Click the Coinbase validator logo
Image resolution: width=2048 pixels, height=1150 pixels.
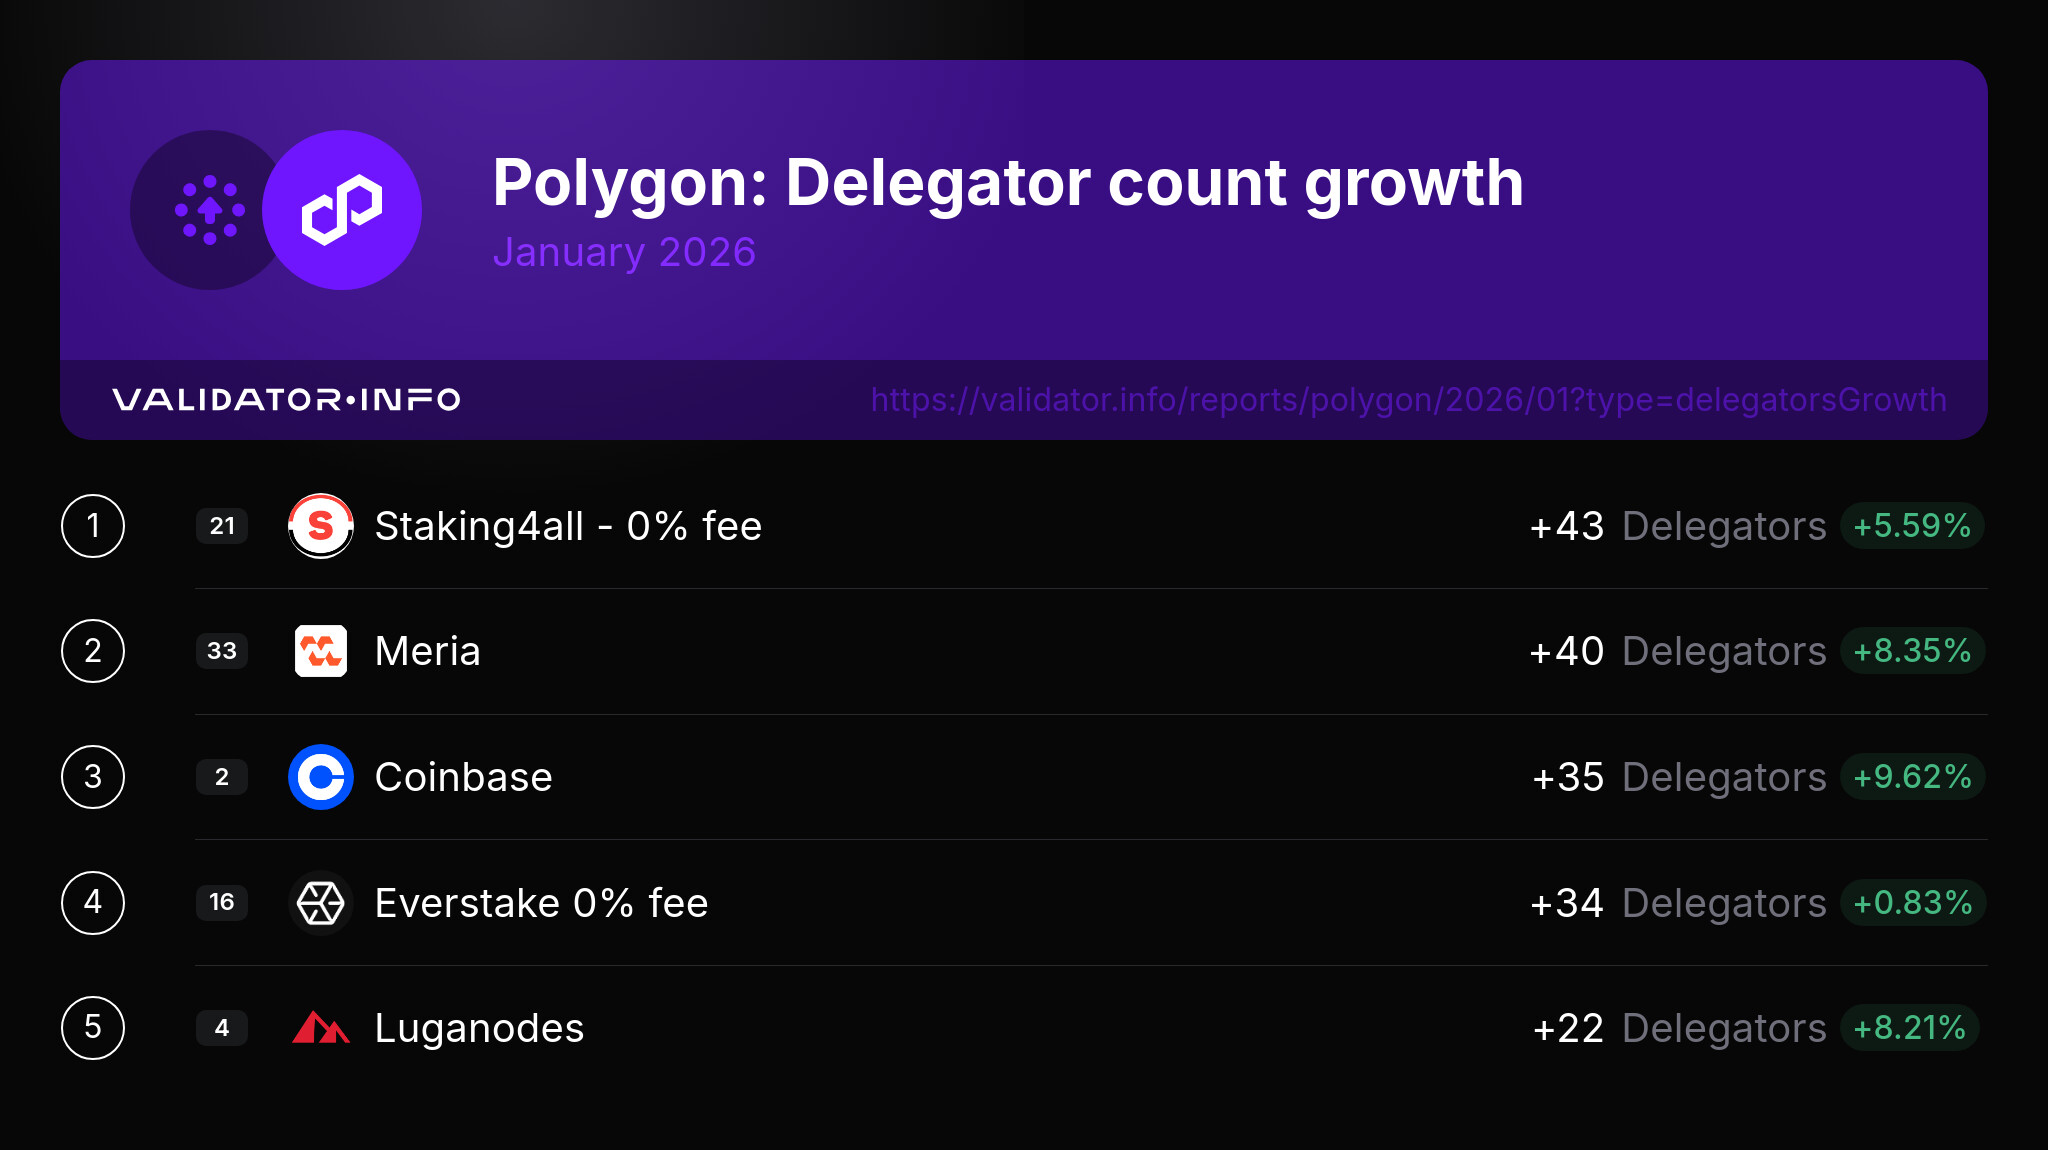coord(320,777)
